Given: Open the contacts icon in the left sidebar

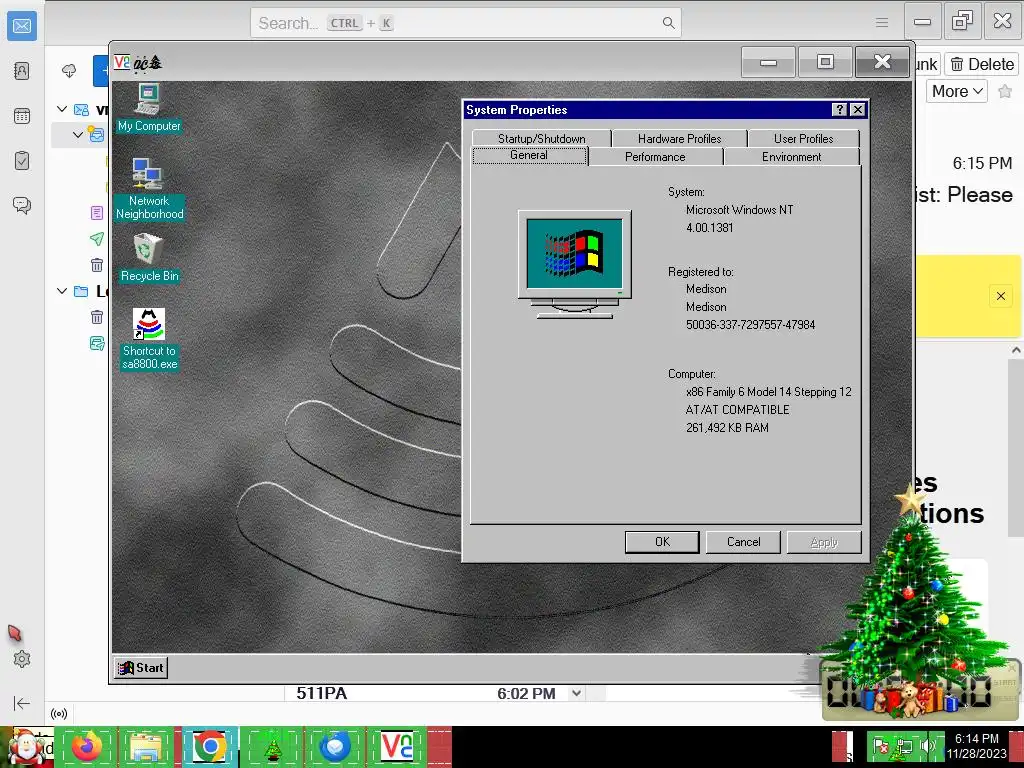Looking at the screenshot, I should [x=22, y=71].
